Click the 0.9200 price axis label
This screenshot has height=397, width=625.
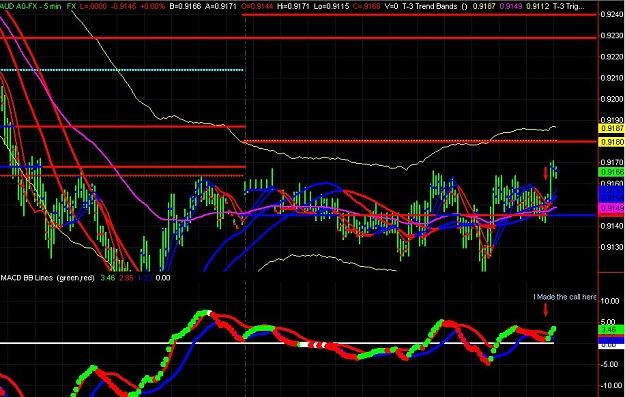point(611,99)
